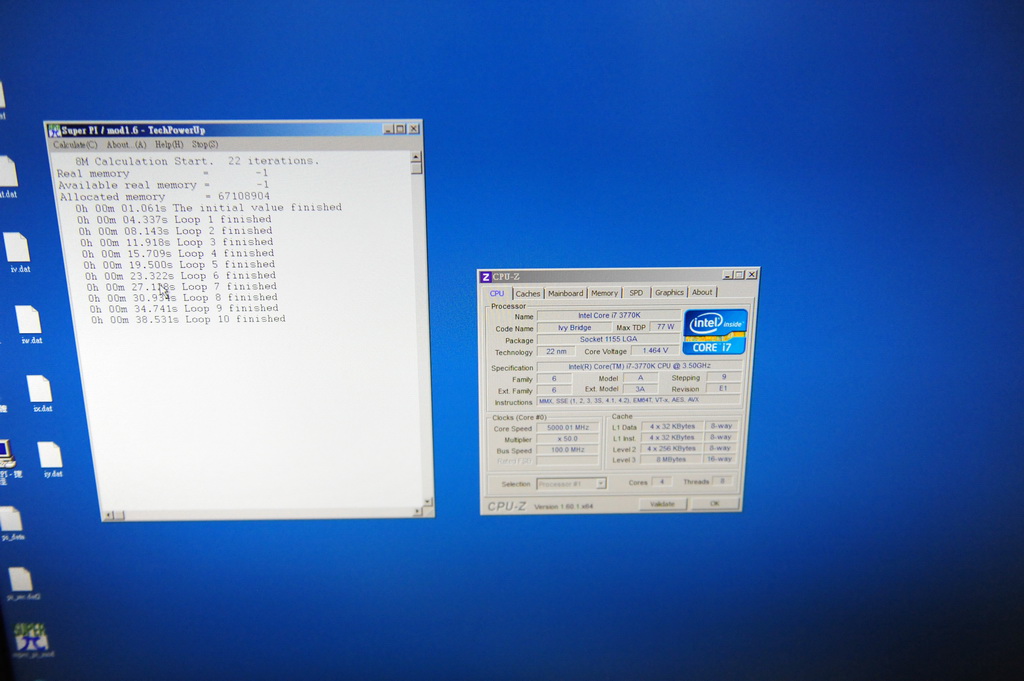Minimize the CPU-Z window
This screenshot has width=1024, height=681.
click(728, 275)
